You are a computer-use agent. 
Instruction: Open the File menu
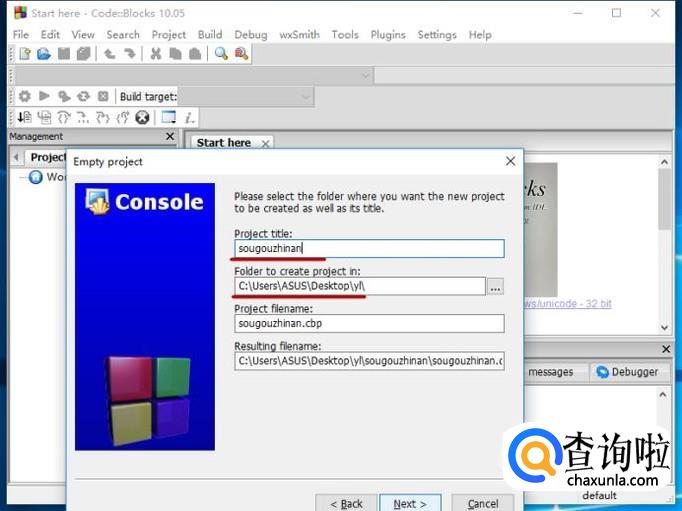point(21,35)
